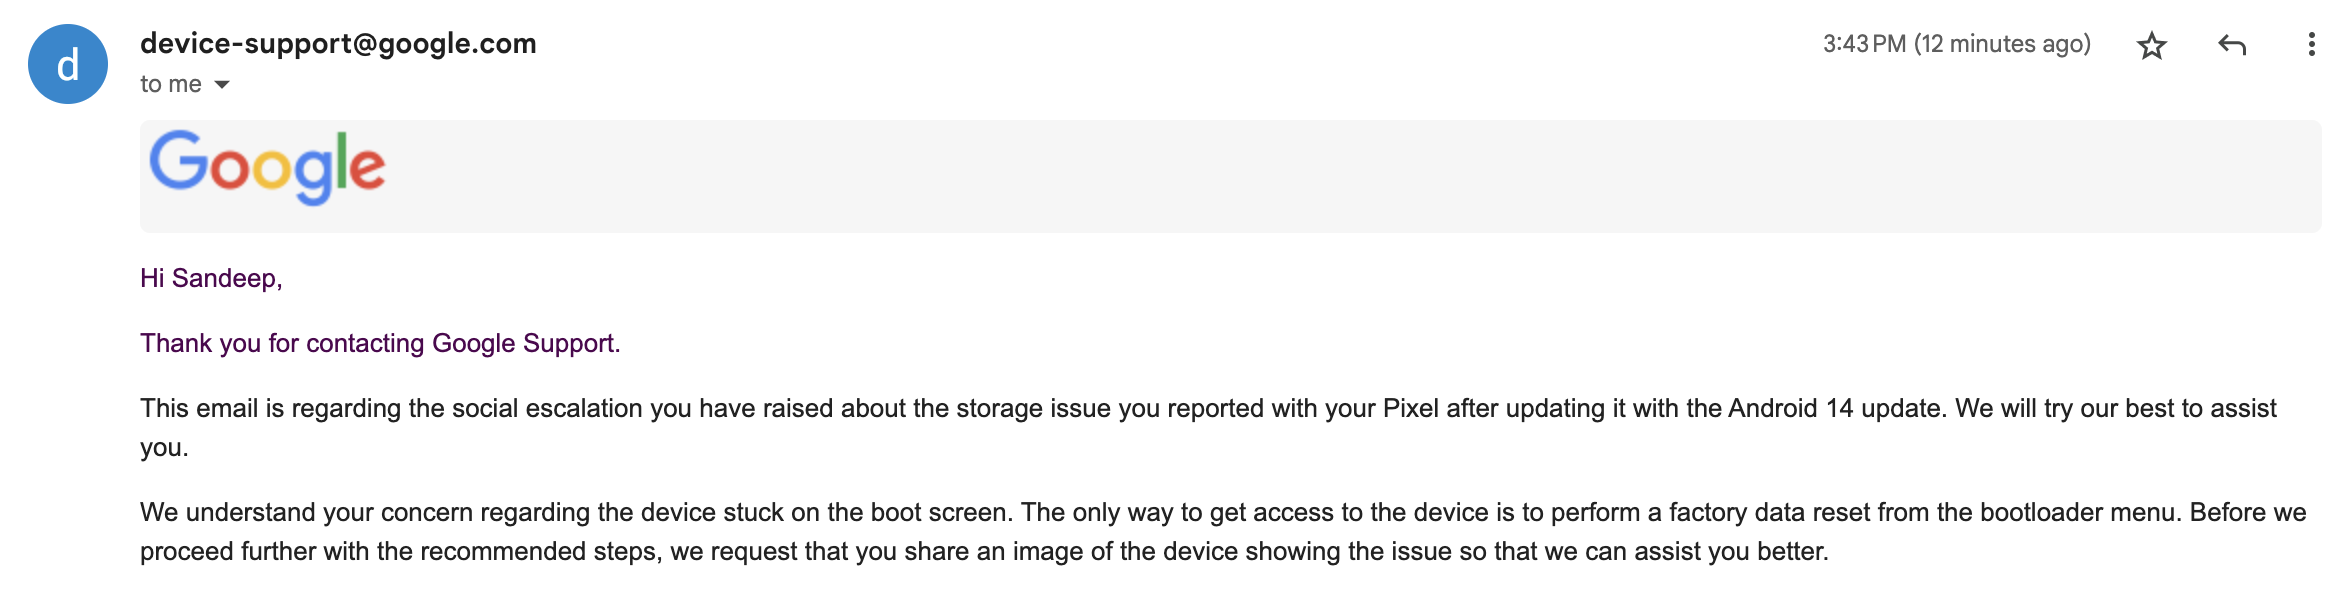Click the blue "d" sender avatar
Screen dimensions: 2348x600
tap(68, 64)
